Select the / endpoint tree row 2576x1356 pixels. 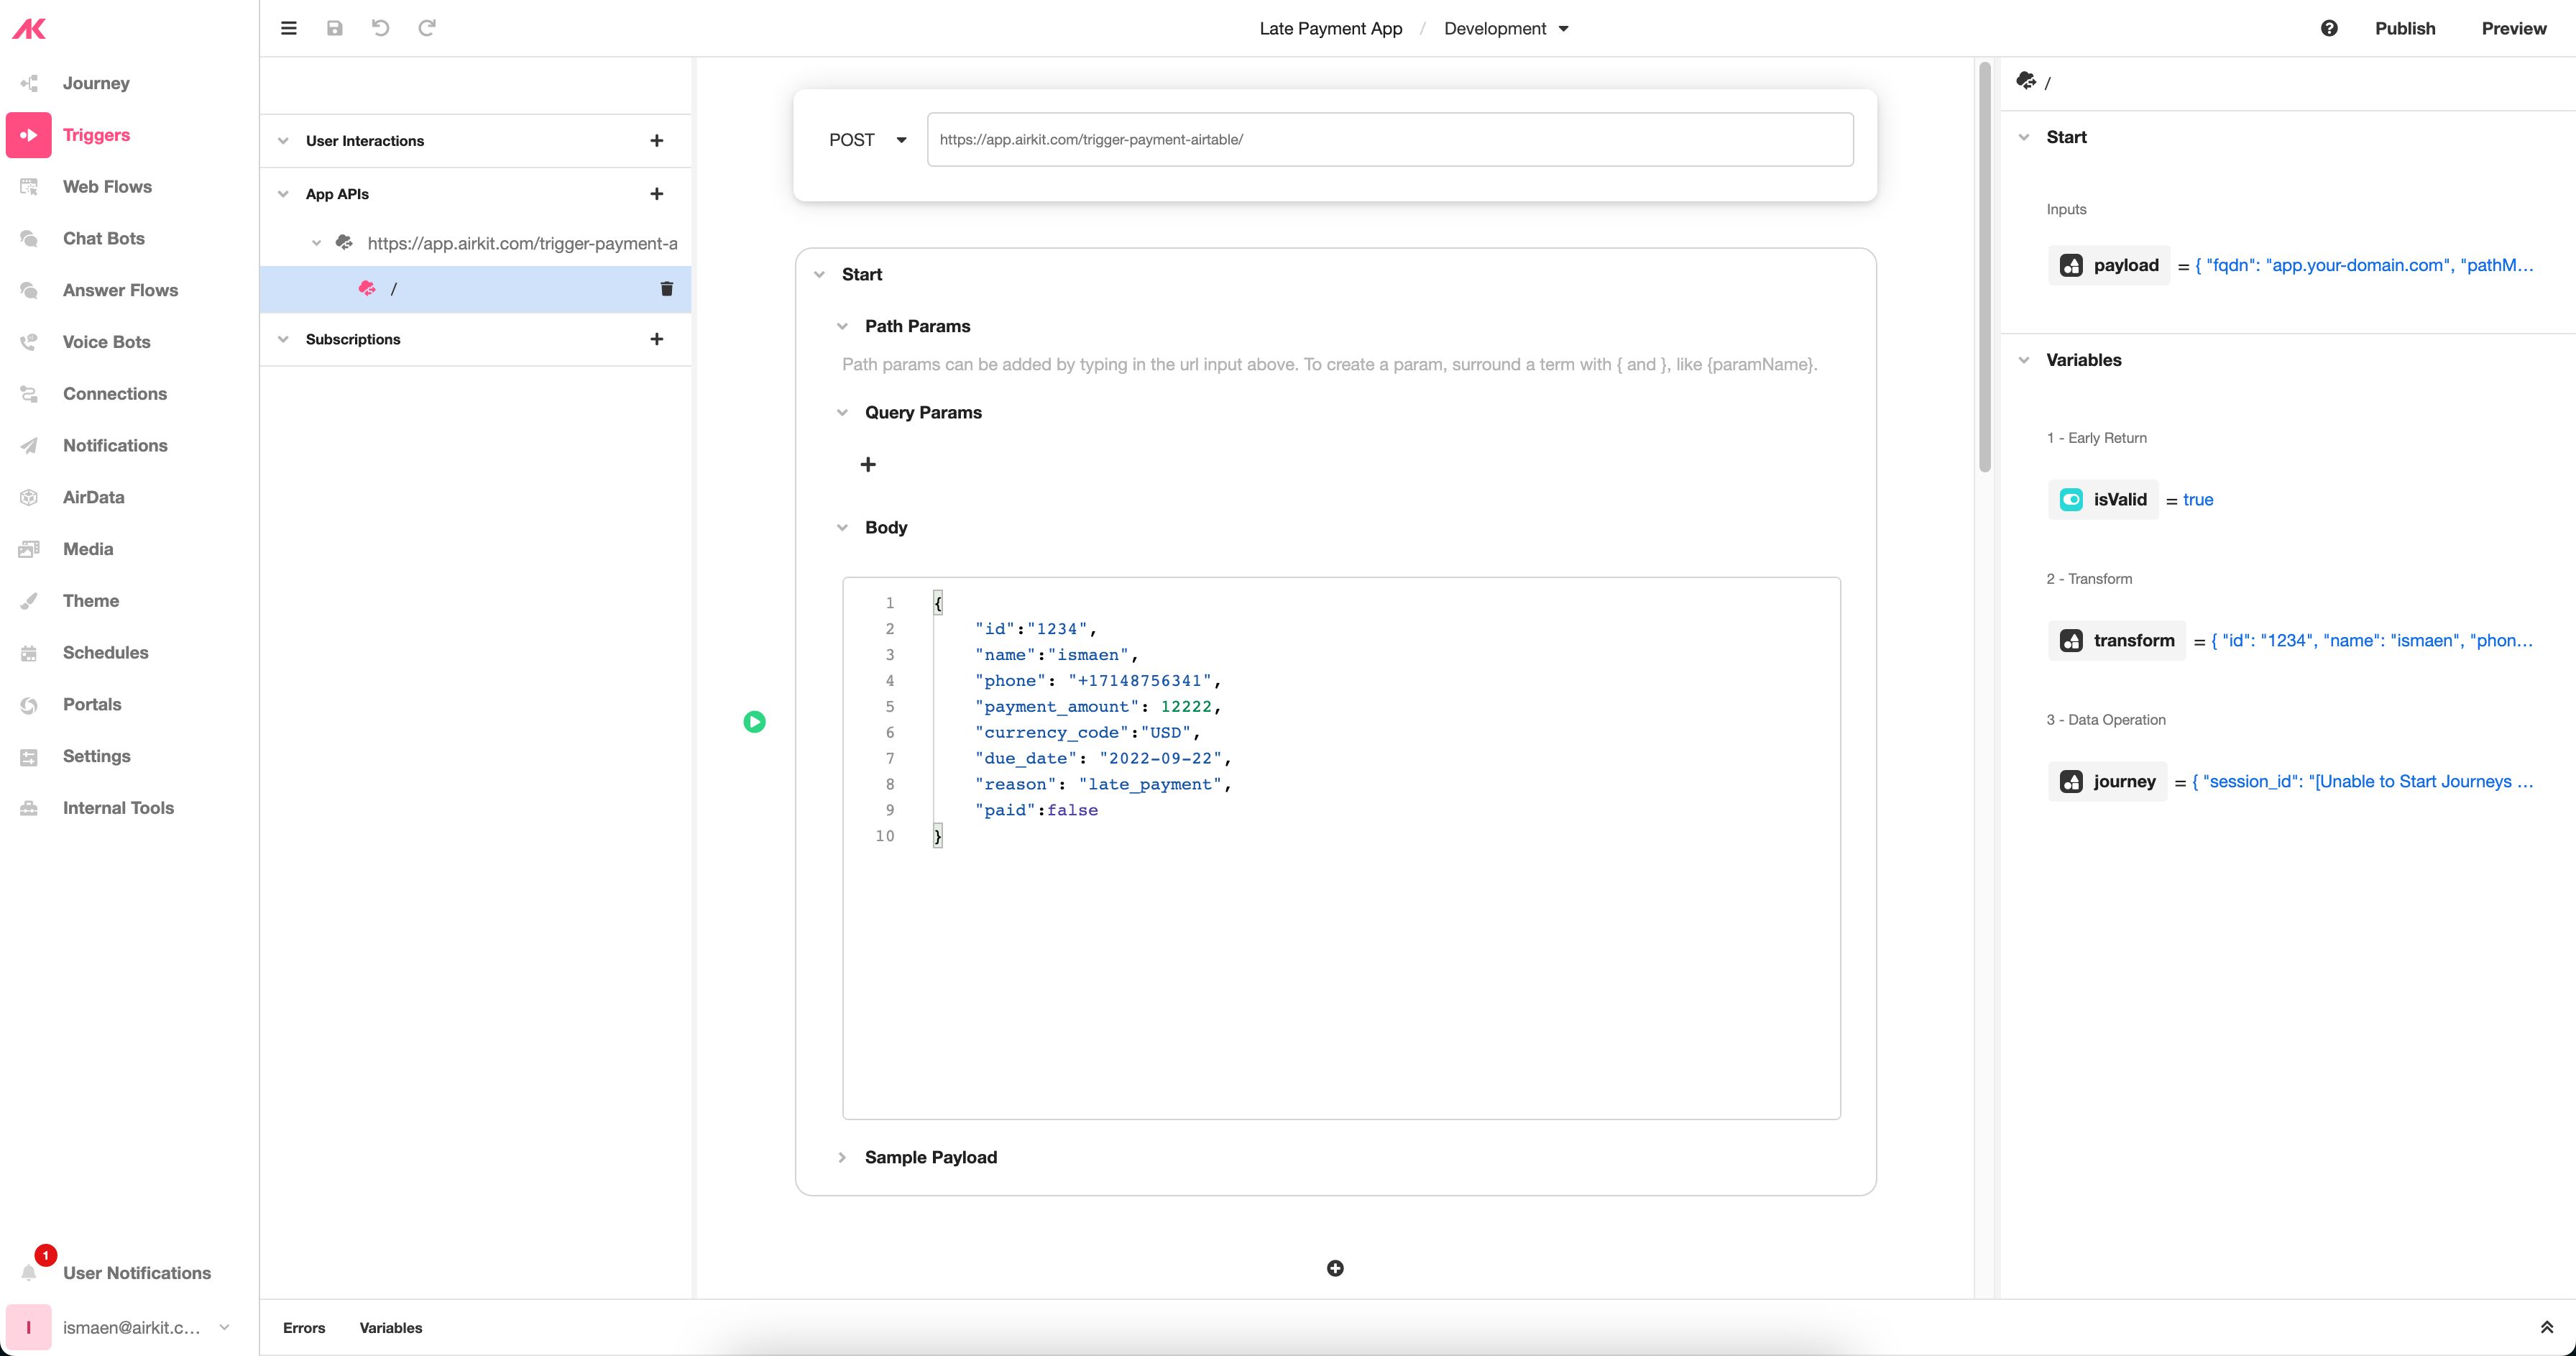pyautogui.click(x=475, y=289)
